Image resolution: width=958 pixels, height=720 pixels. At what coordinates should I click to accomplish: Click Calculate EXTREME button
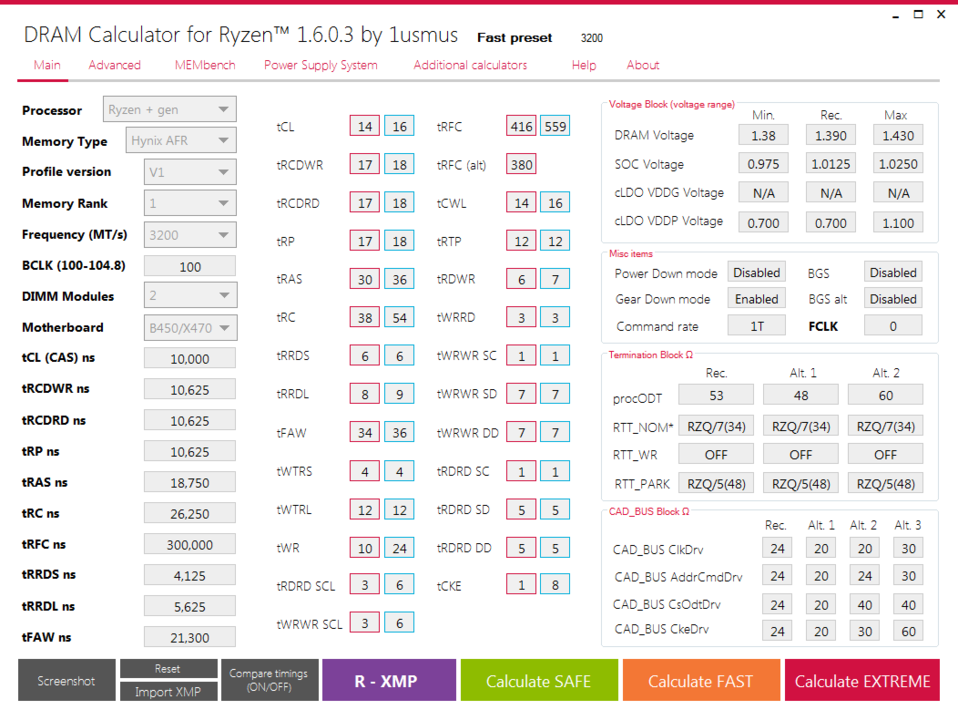(x=862, y=680)
